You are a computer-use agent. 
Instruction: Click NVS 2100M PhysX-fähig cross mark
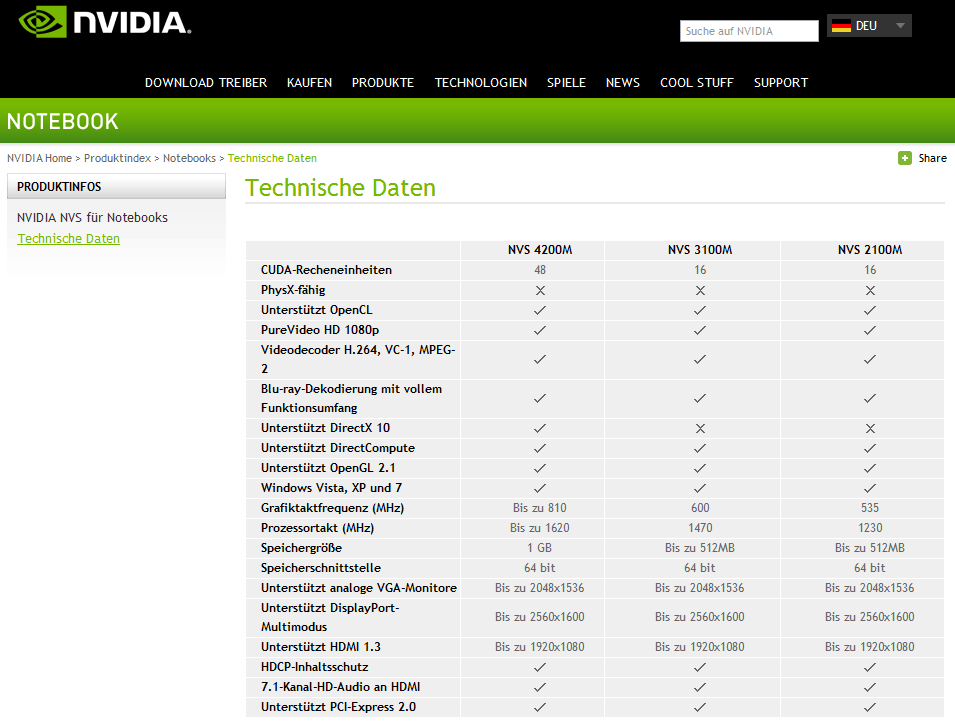(x=870, y=290)
